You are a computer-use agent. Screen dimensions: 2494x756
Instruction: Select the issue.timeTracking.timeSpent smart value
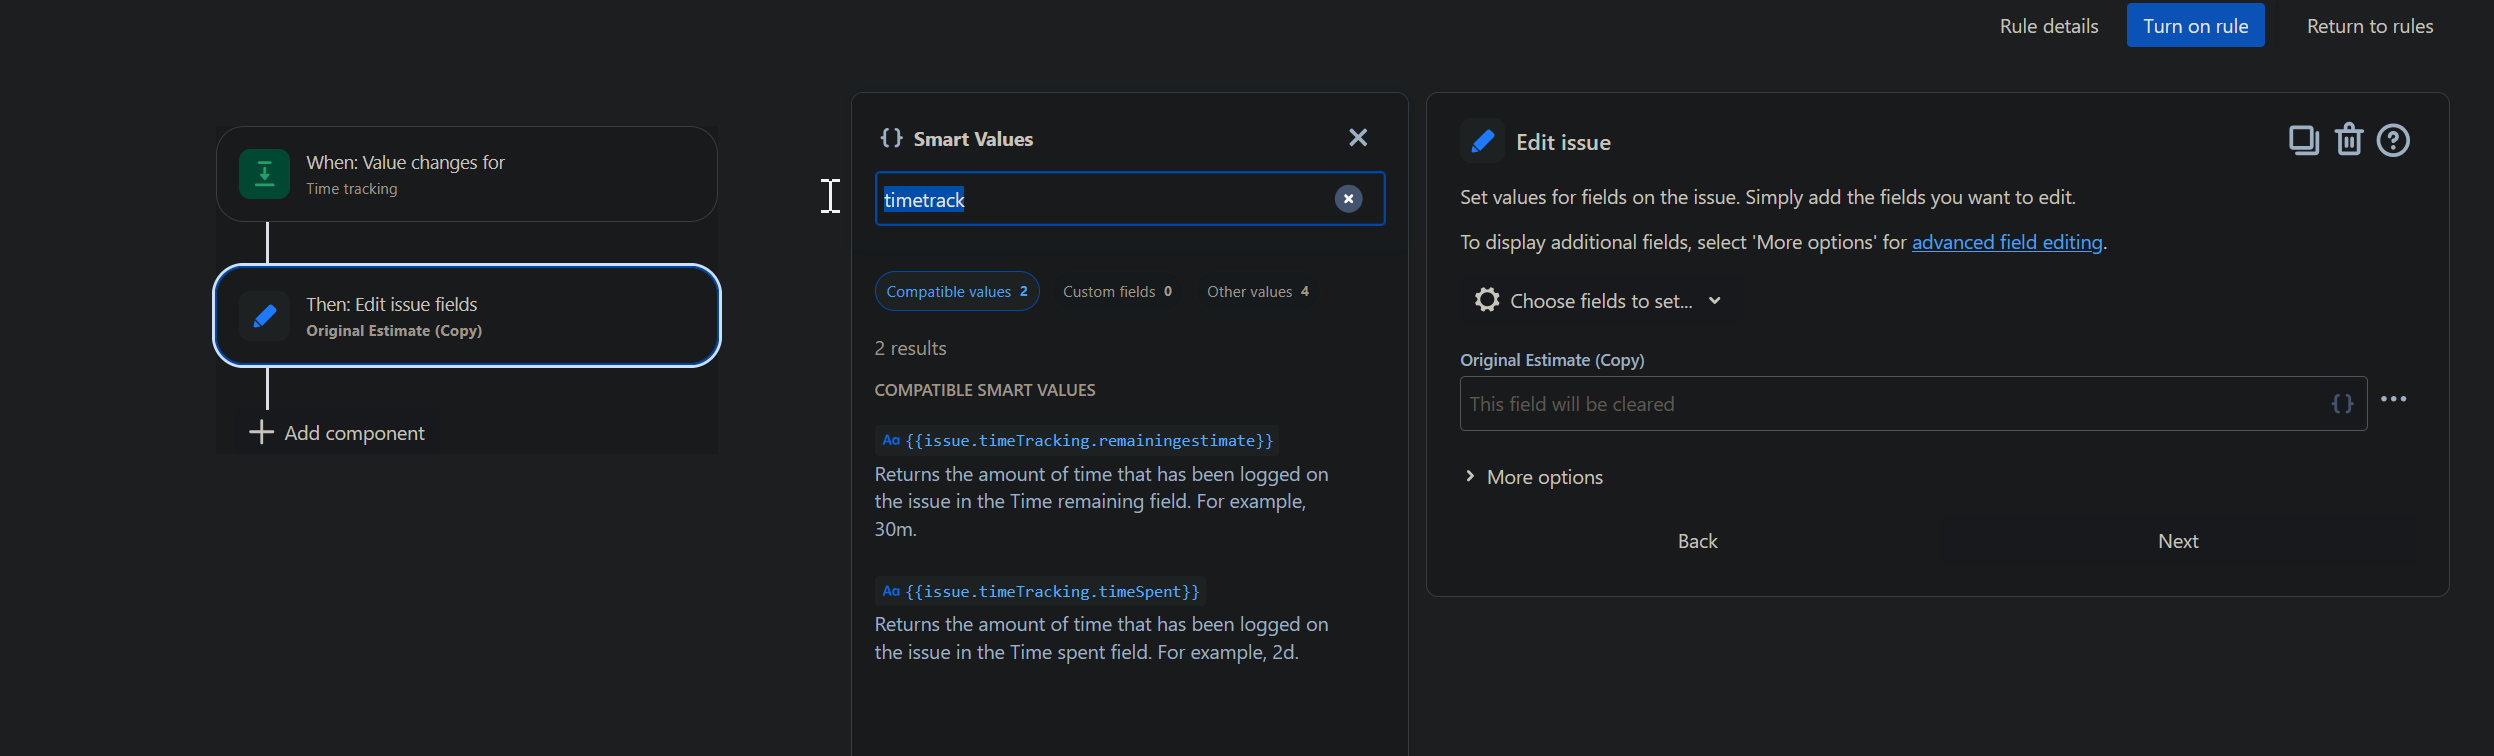(1040, 592)
